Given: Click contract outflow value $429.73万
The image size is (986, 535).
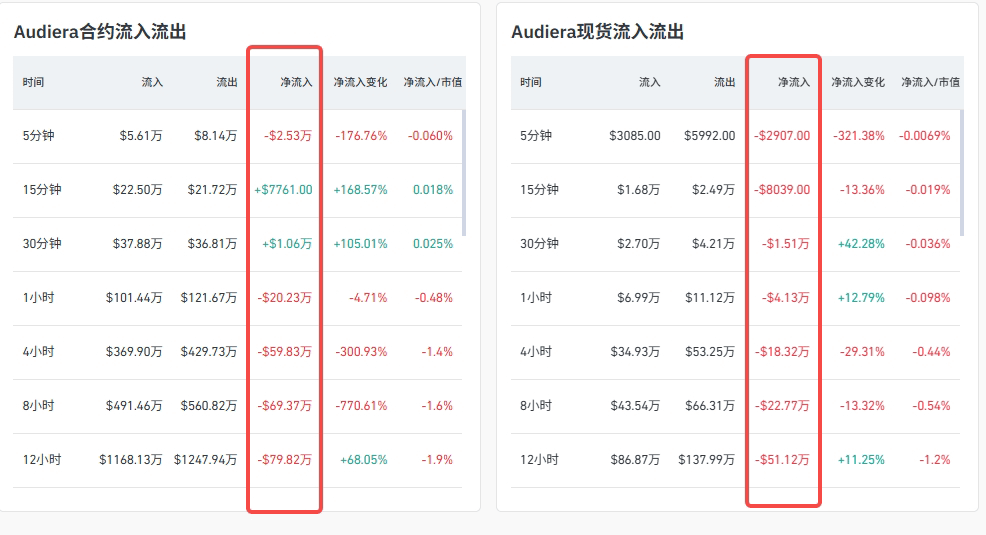Looking at the screenshot, I should pyautogui.click(x=209, y=352).
